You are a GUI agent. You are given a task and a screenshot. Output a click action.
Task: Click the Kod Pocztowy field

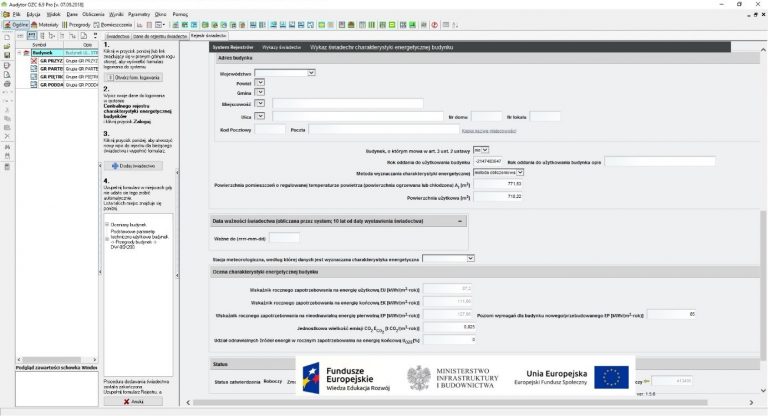pyautogui.click(x=270, y=130)
